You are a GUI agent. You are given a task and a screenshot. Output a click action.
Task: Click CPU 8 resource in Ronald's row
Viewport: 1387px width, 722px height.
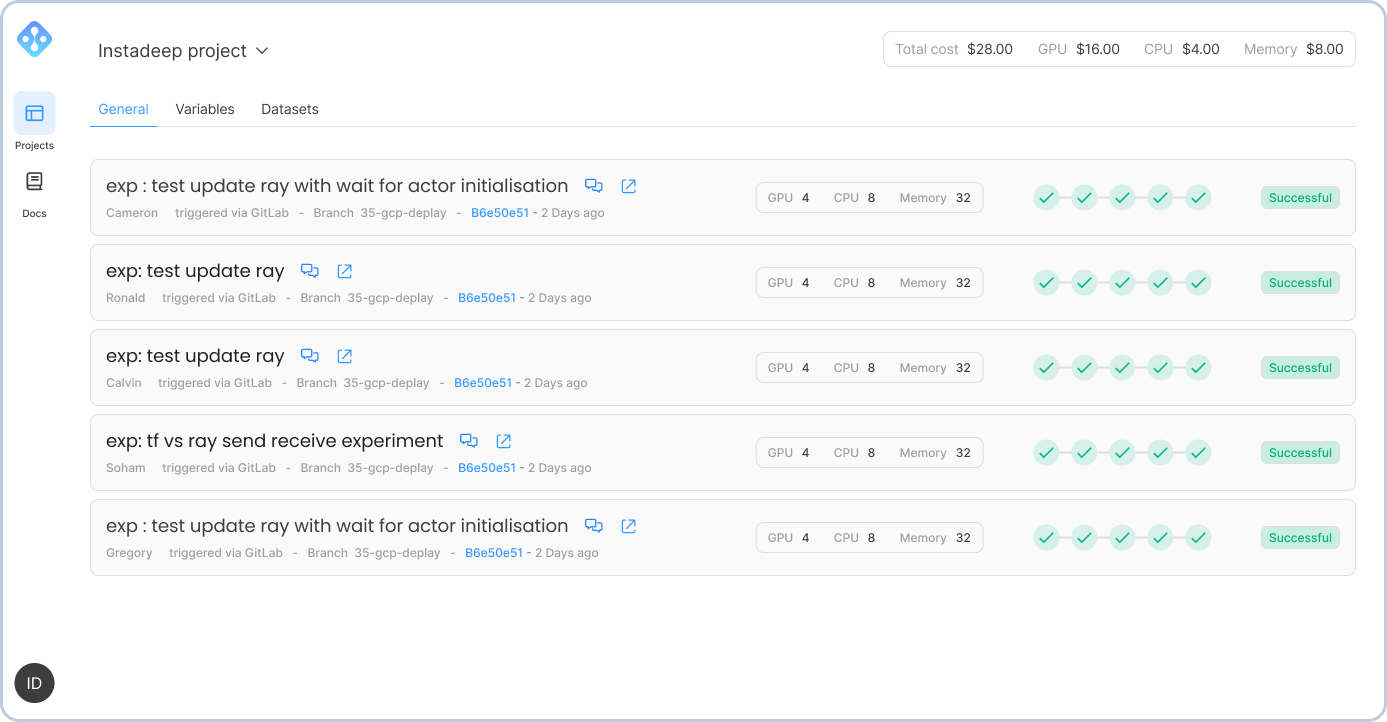(x=854, y=283)
